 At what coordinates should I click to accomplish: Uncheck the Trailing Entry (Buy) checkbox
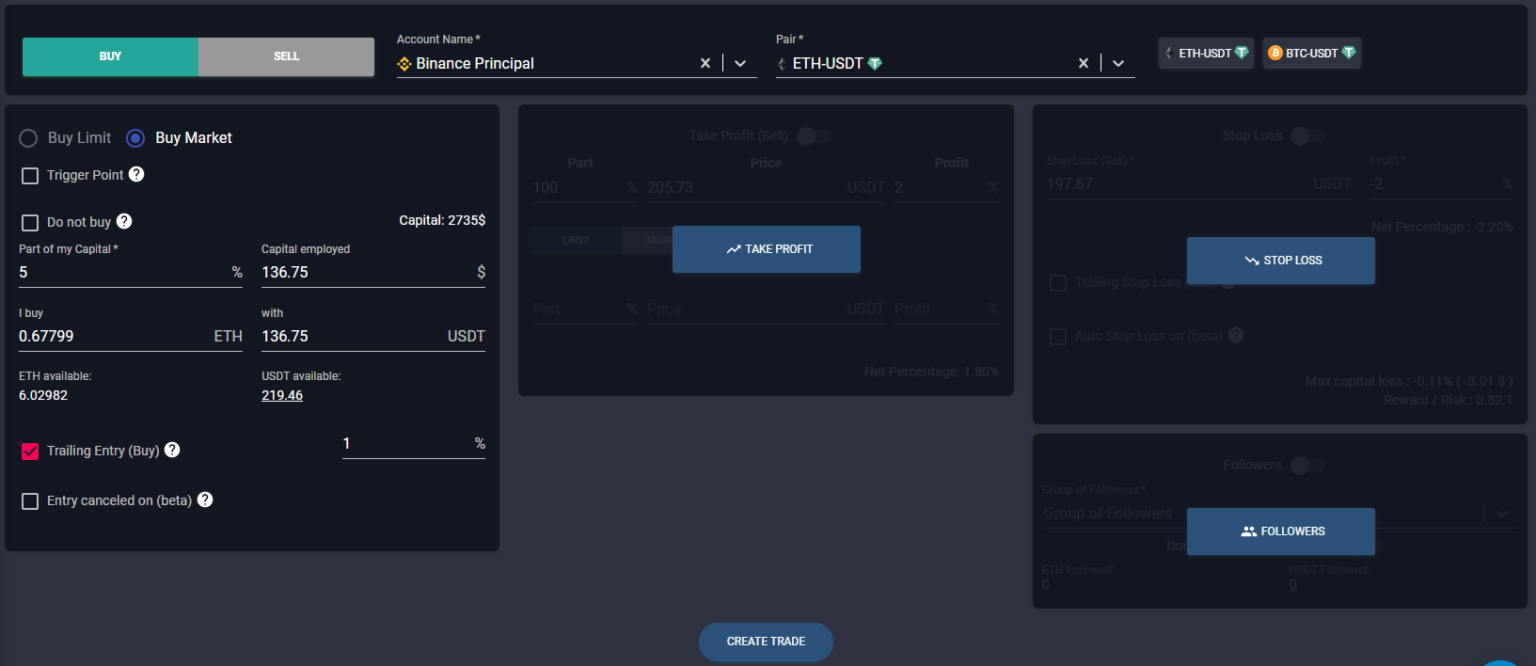(x=29, y=450)
